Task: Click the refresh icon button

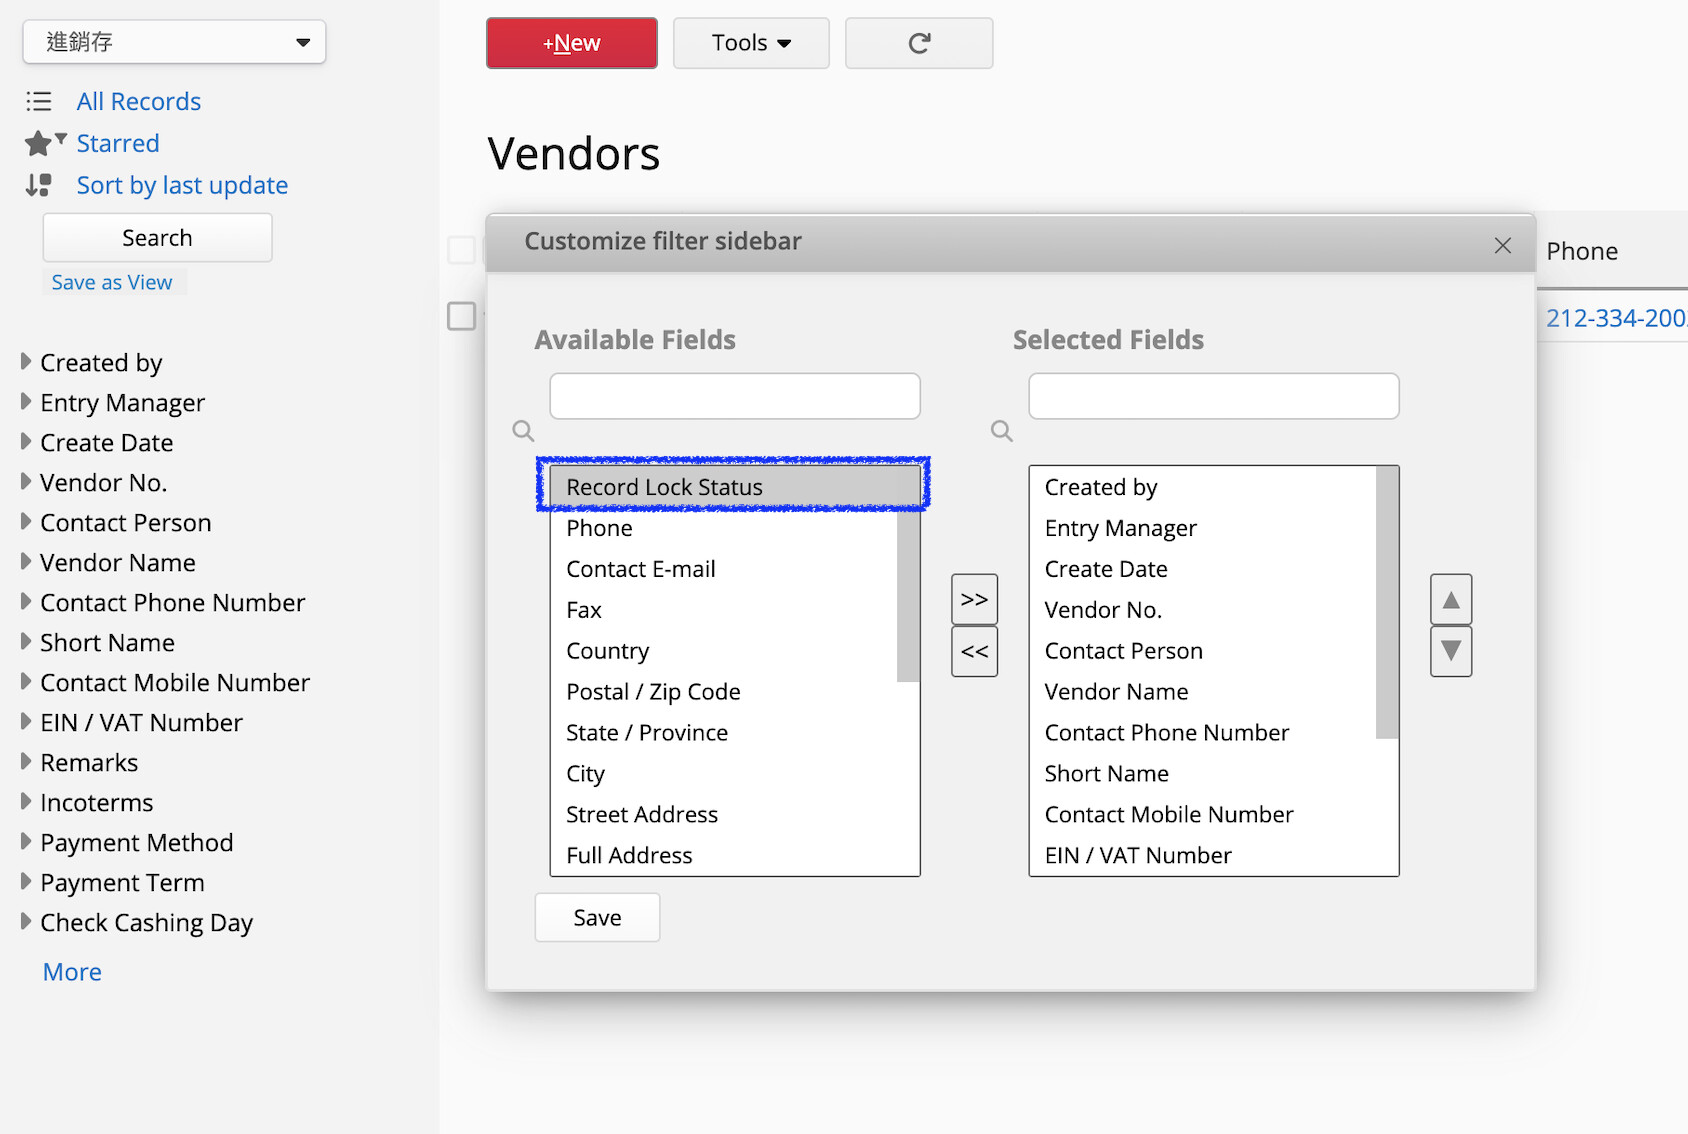Action: (x=918, y=43)
